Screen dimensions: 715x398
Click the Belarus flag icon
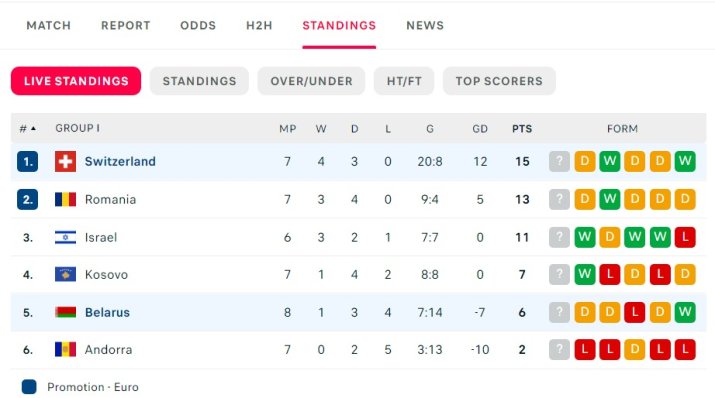tap(65, 312)
